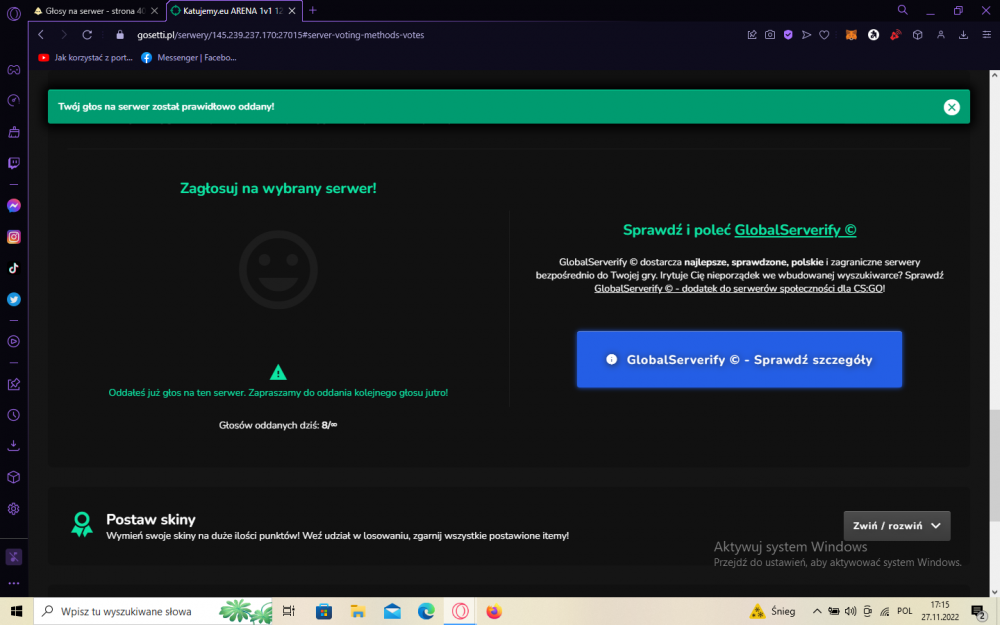Open GX Control speedometer icon in sidebar

point(13,101)
